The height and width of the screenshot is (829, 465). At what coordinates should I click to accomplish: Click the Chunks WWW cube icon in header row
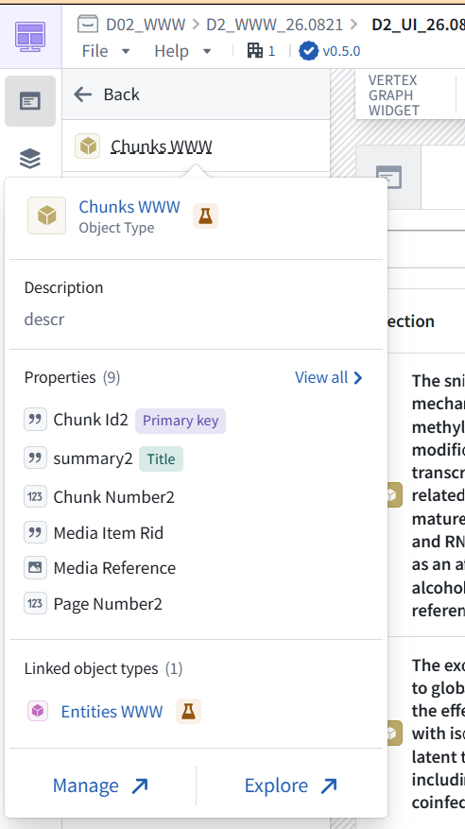pyautogui.click(x=88, y=146)
